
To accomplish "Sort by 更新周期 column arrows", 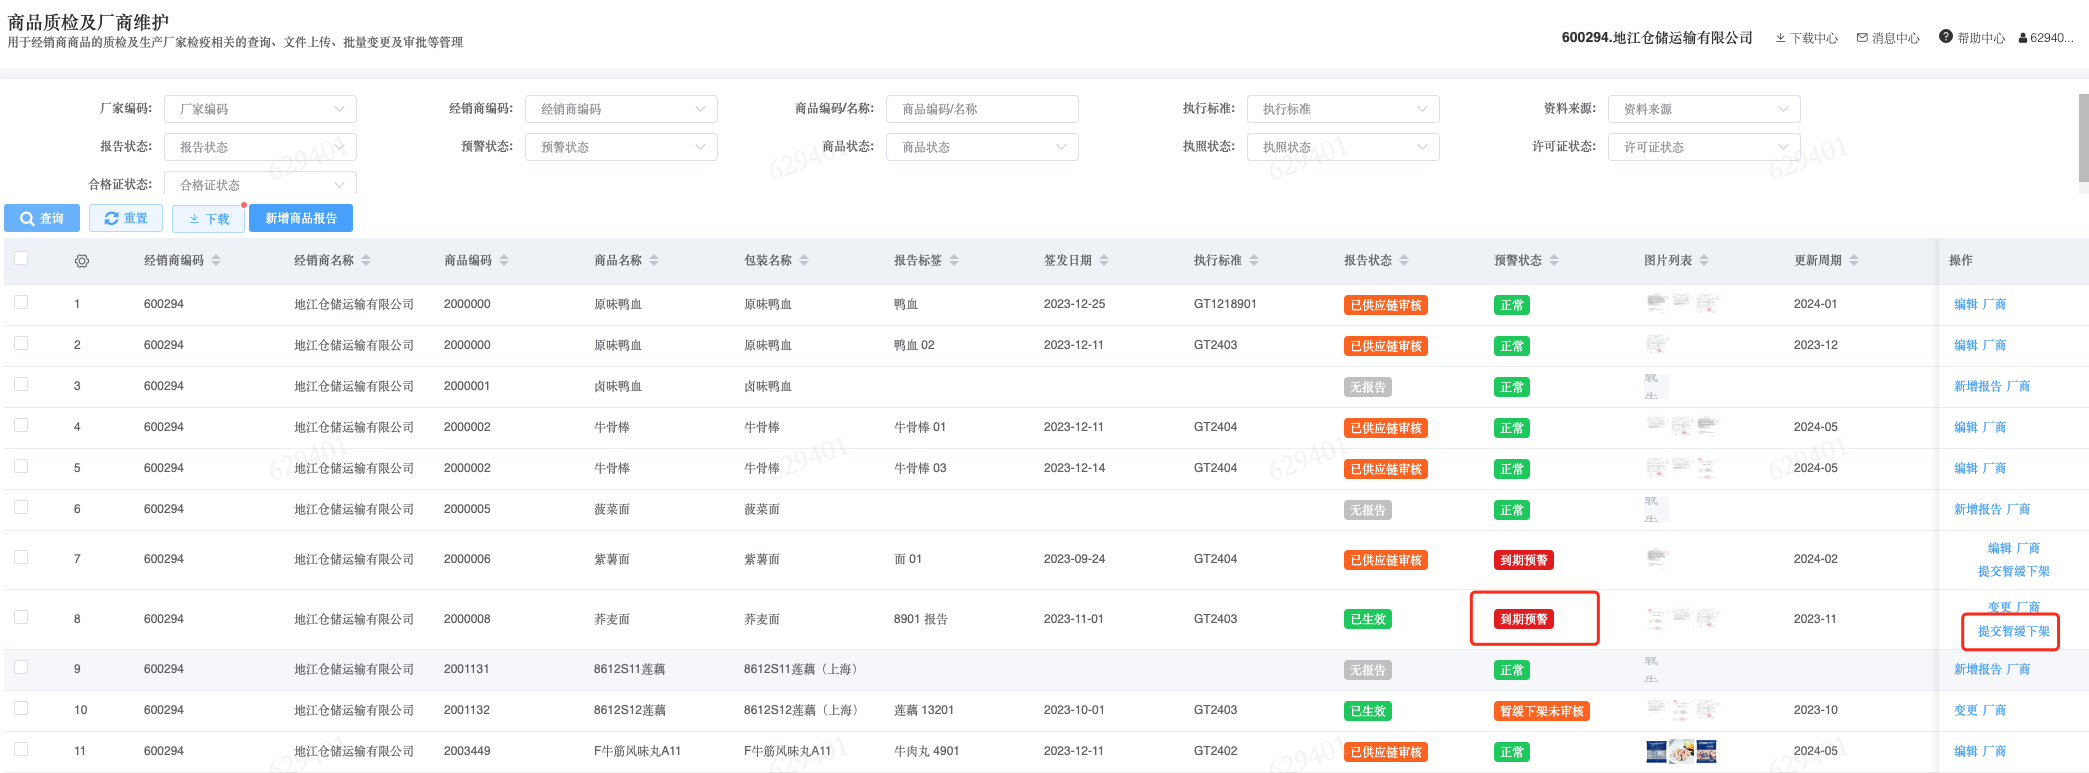I will point(1854,260).
